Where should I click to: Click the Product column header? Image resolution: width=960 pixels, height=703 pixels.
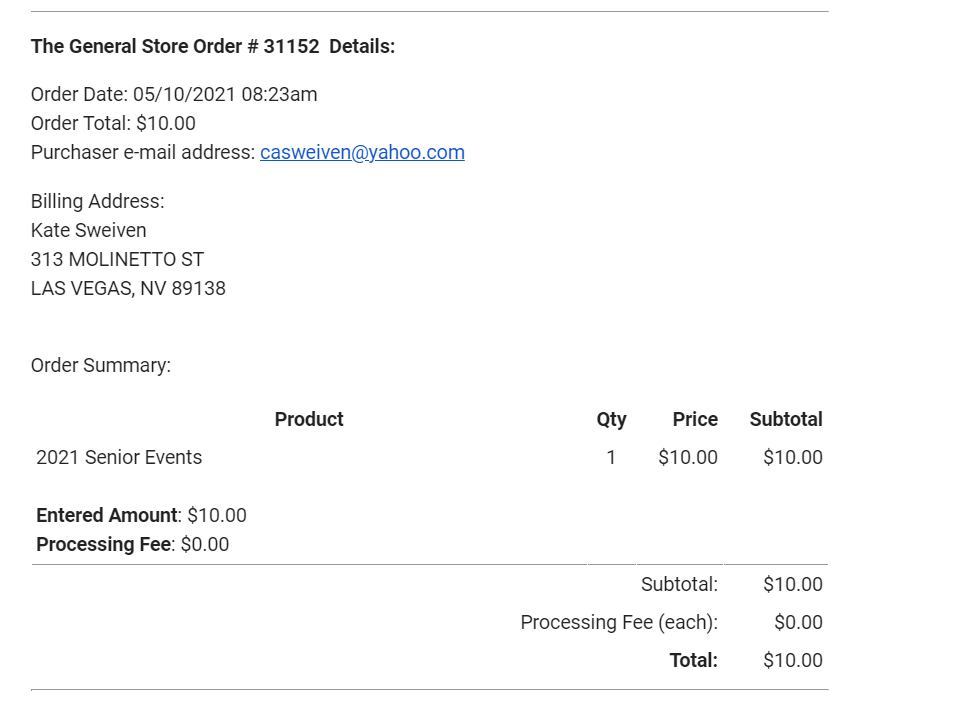point(309,420)
